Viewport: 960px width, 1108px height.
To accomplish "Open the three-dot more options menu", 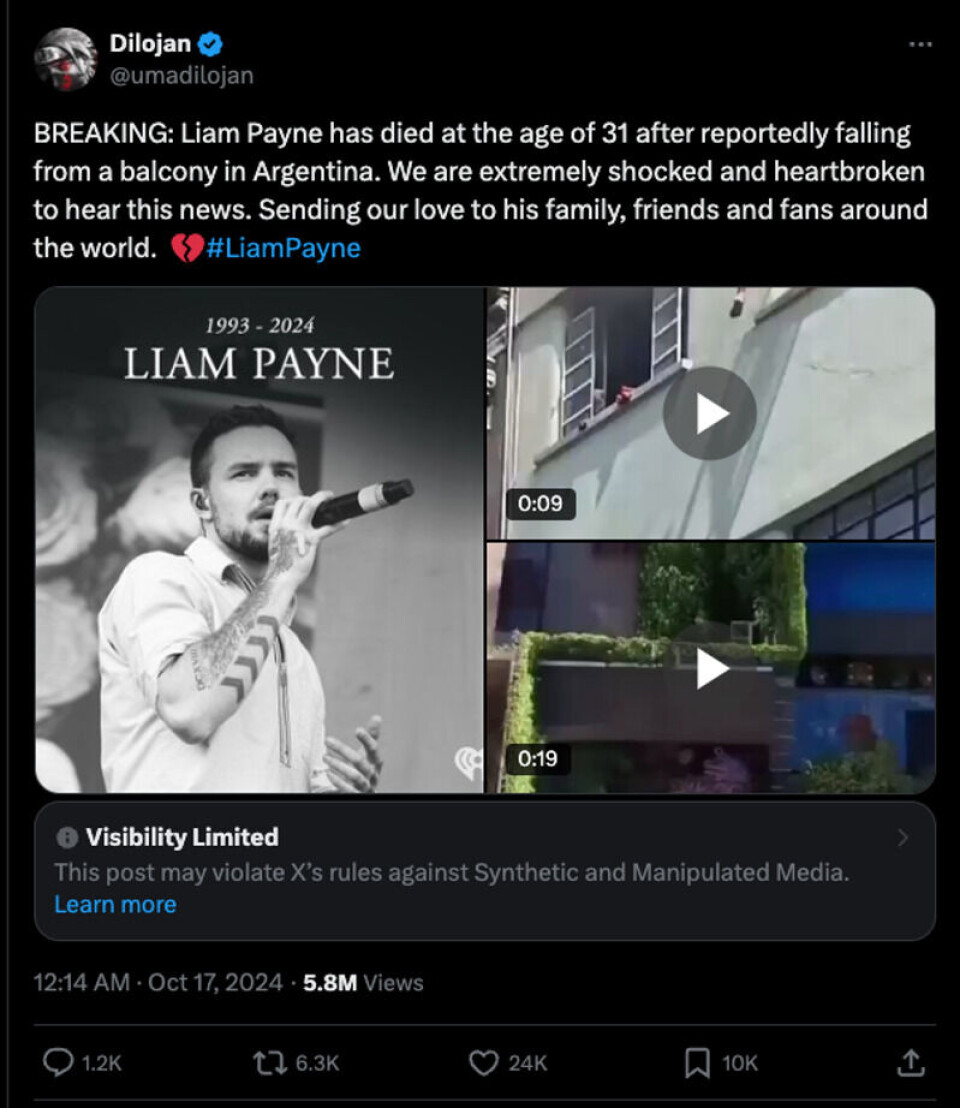I will [x=919, y=45].
